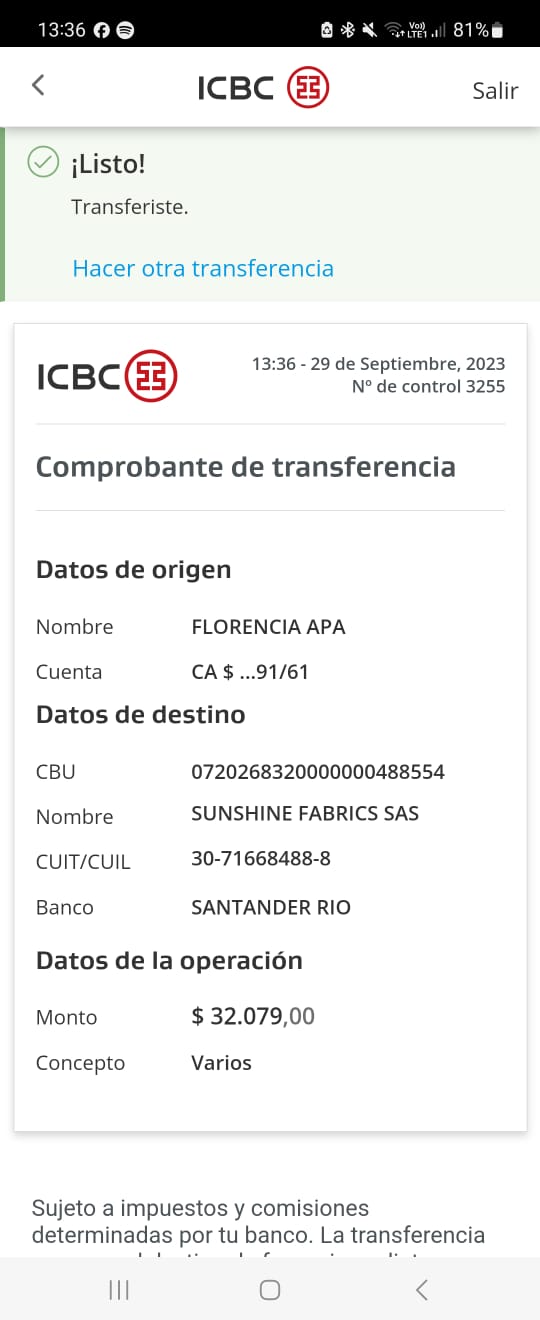Tap the battery indicator in status bar
This screenshot has height=1320, width=540.
(x=497, y=30)
